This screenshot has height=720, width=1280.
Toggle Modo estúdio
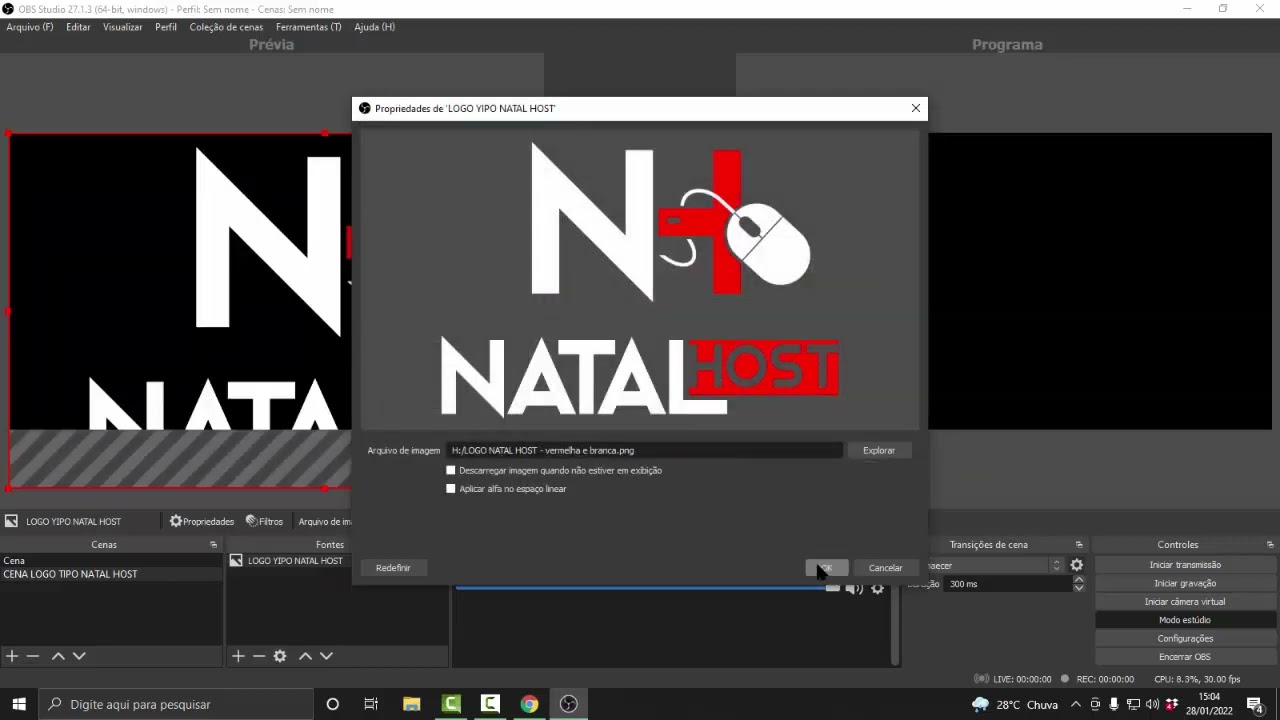point(1185,620)
